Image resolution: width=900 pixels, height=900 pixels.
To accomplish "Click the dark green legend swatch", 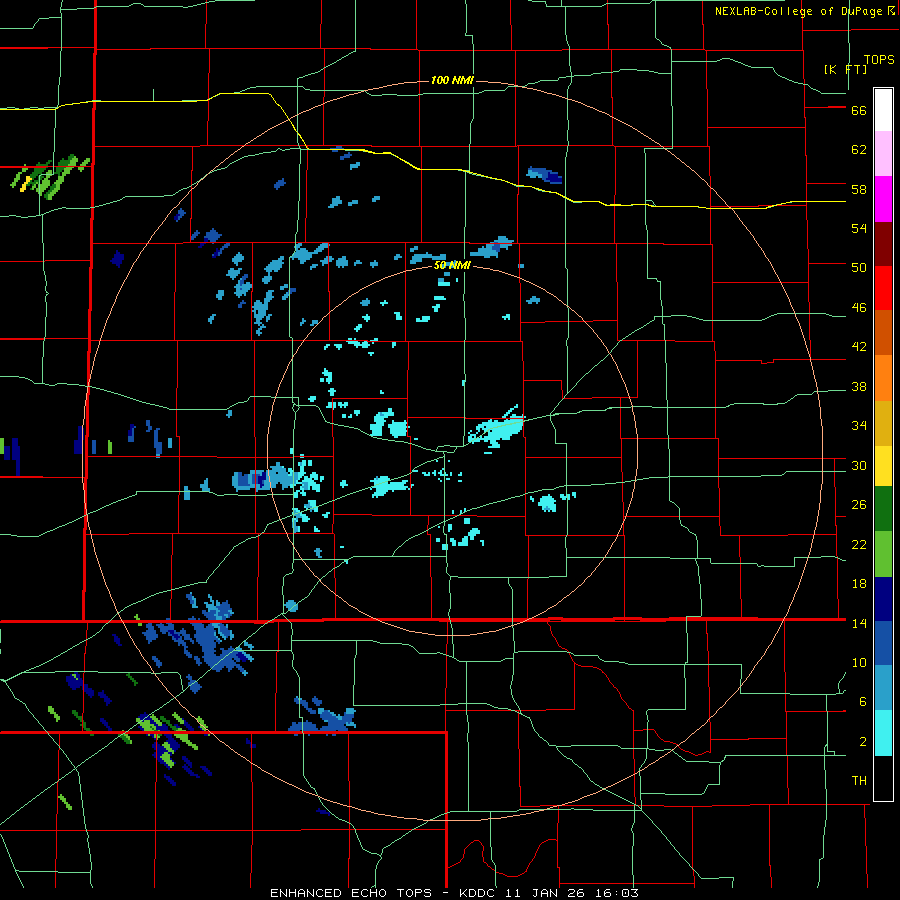I will [x=883, y=509].
